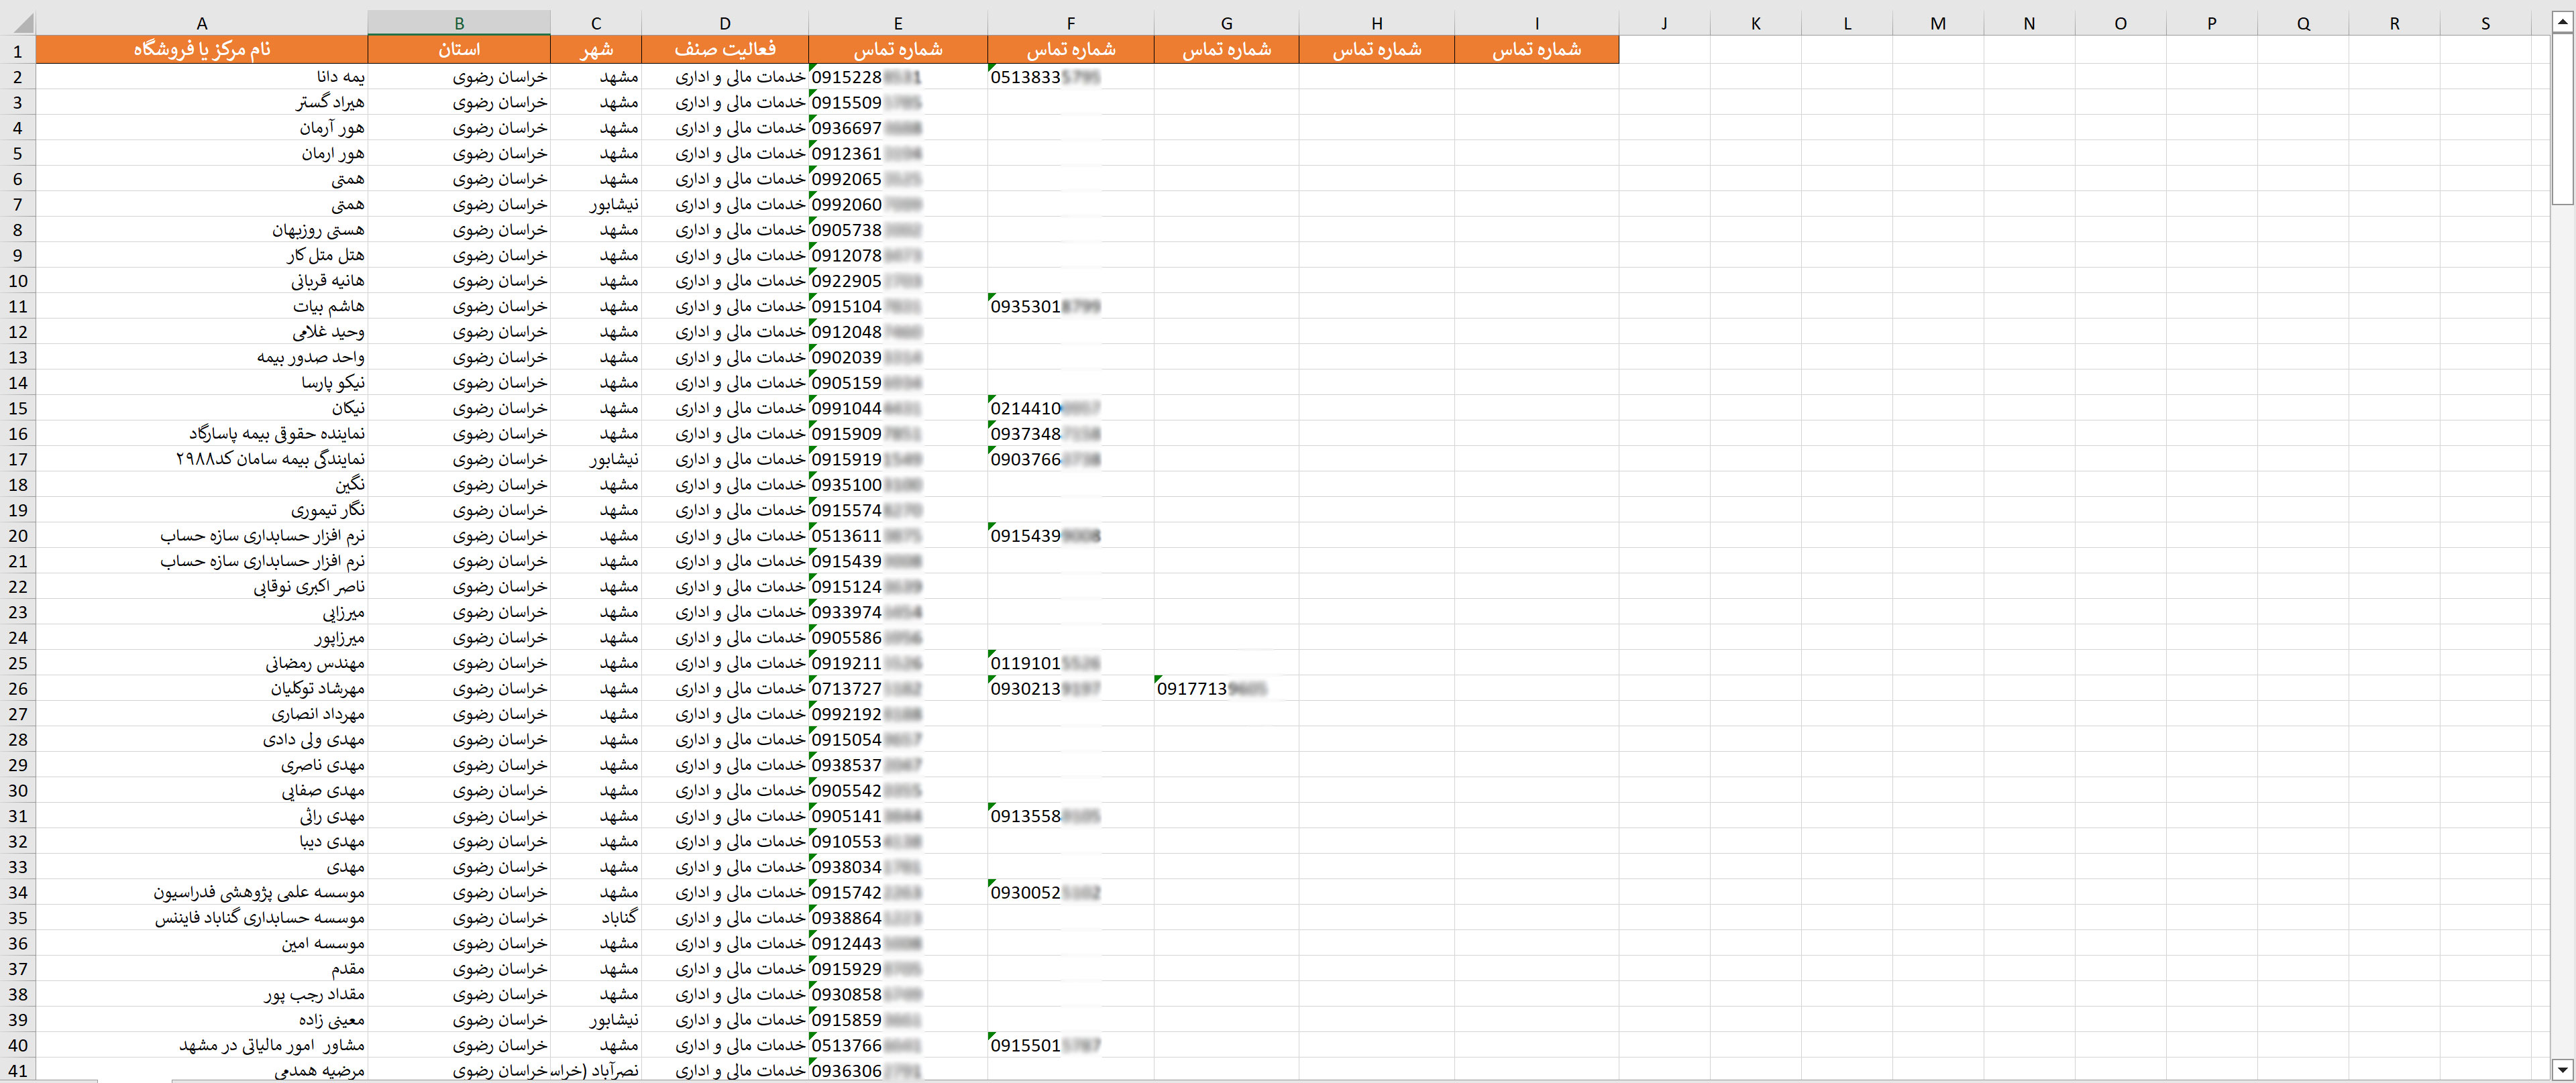Select column I header
Viewport: 2576px width, 1083px height.
click(x=1537, y=23)
